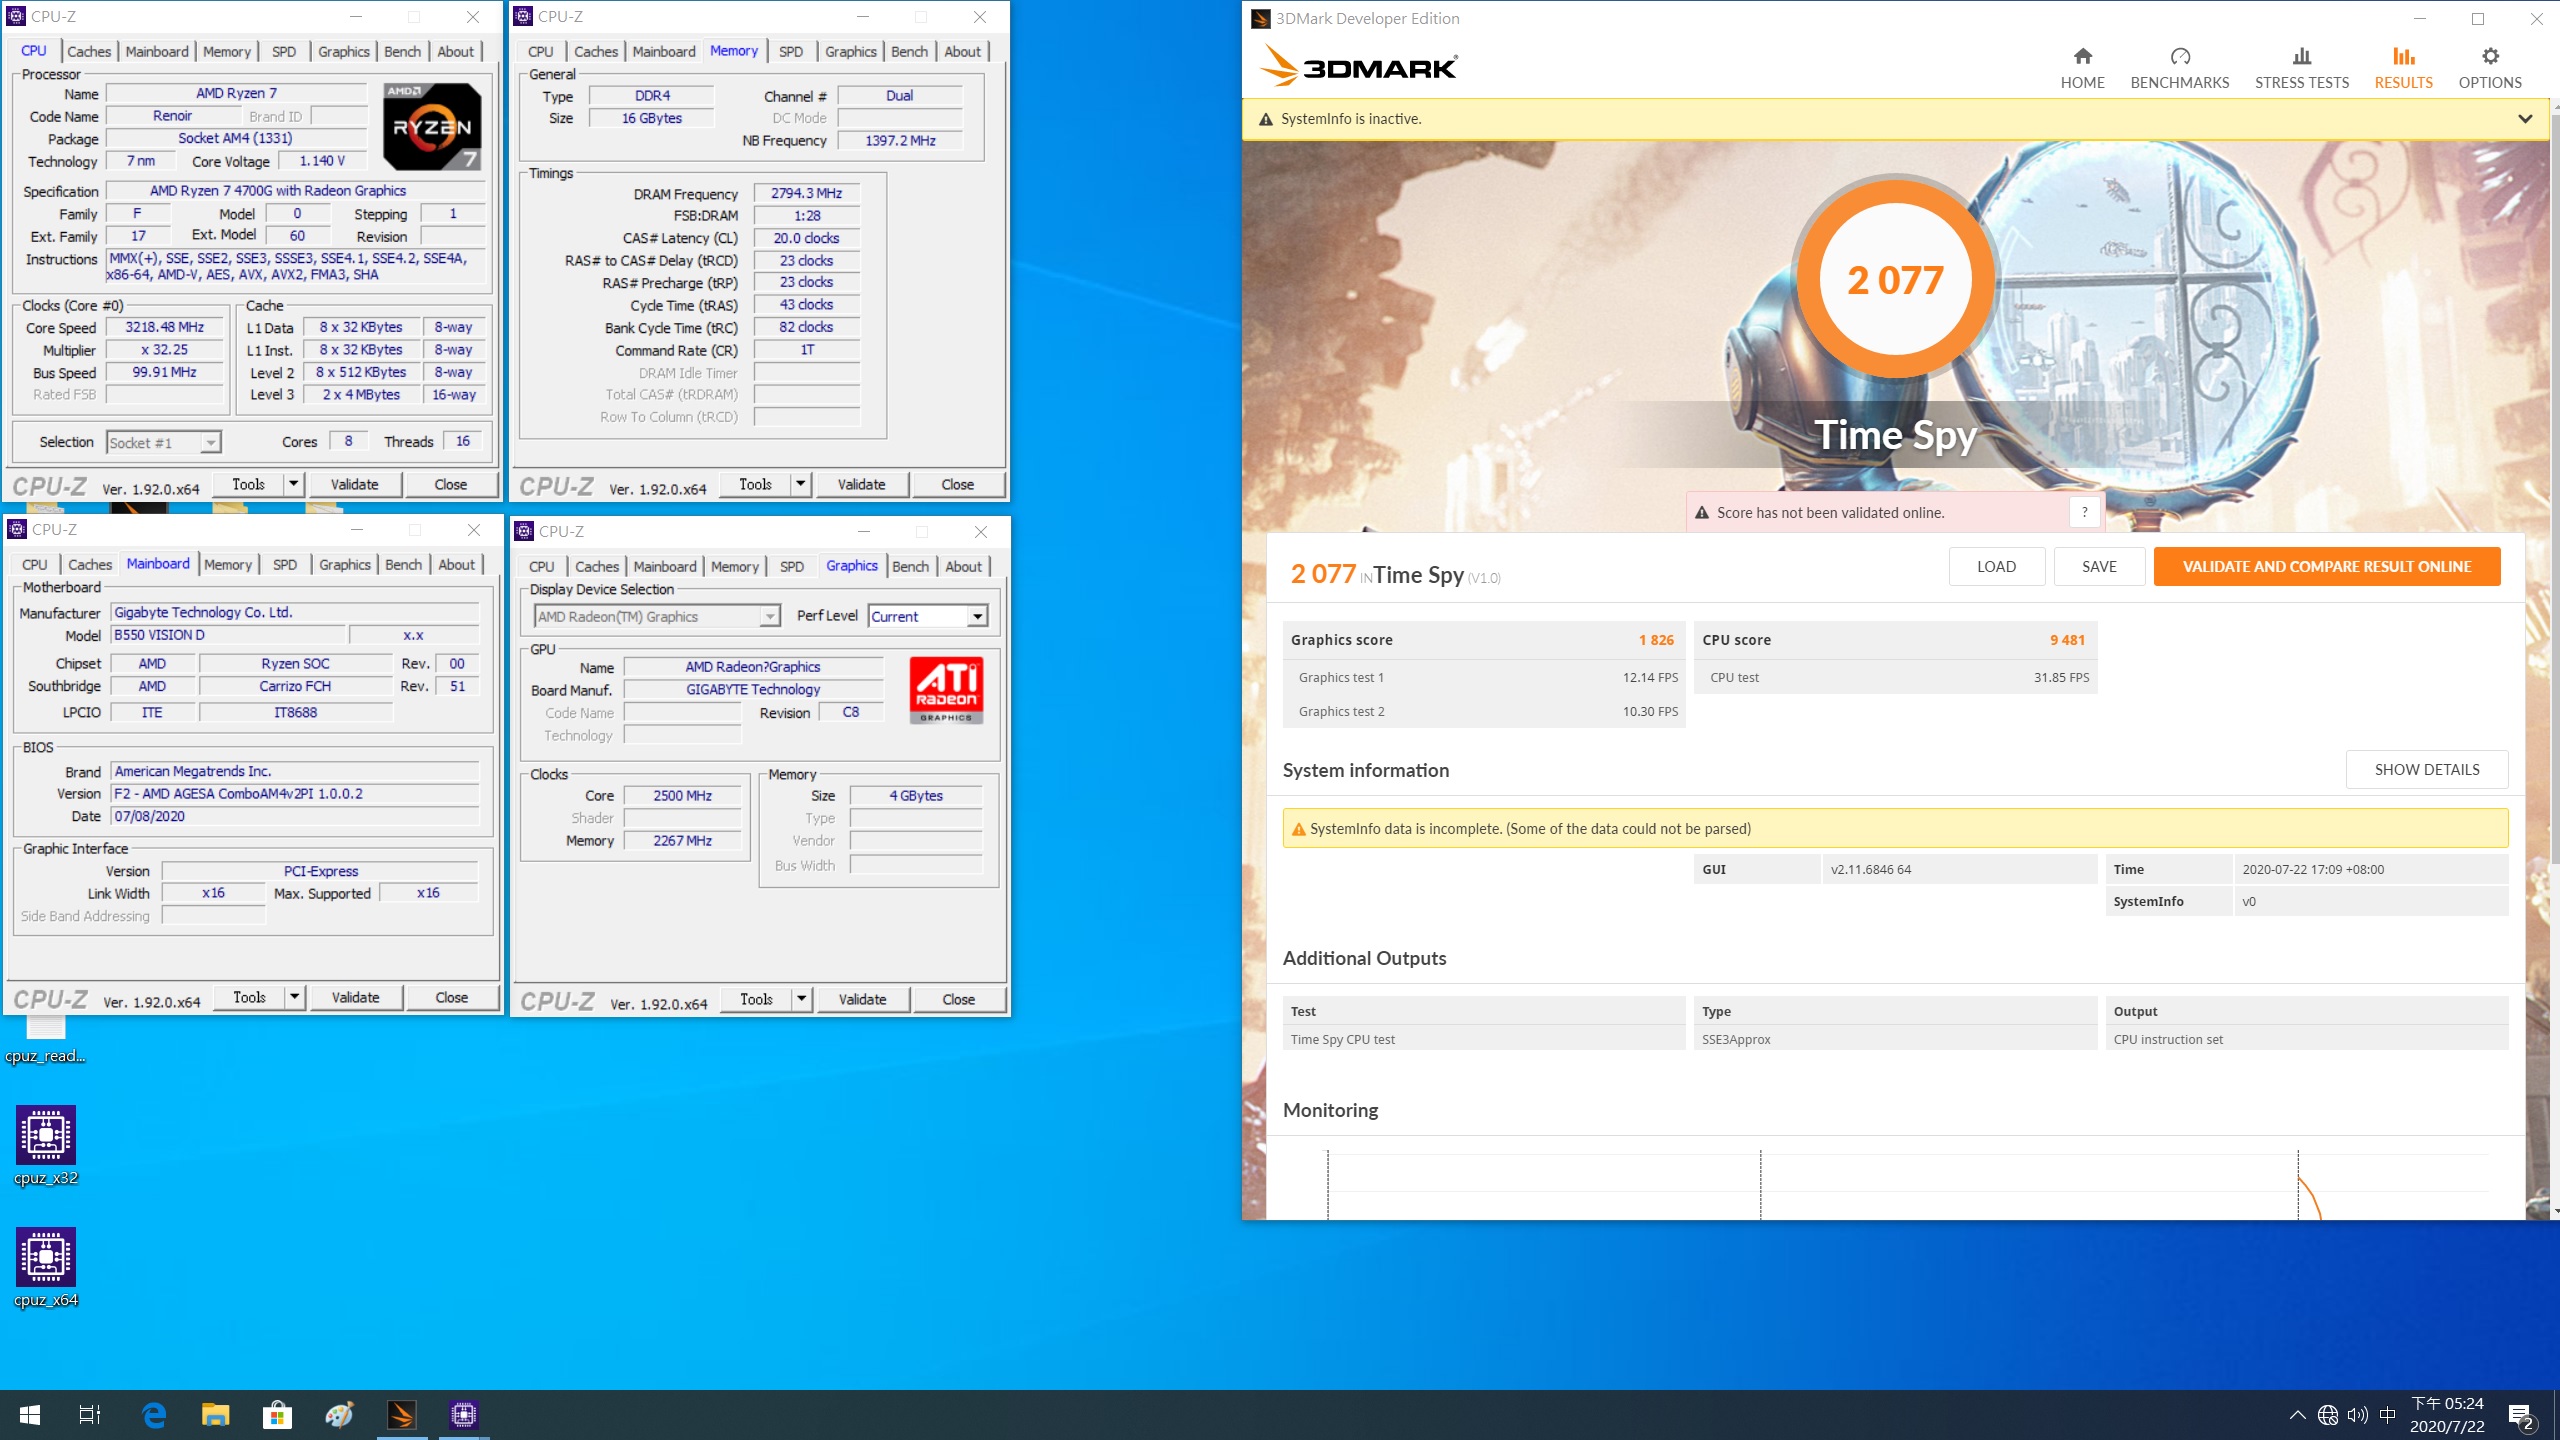
Task: Click the 3DMark logo
Action: pos(1358,67)
